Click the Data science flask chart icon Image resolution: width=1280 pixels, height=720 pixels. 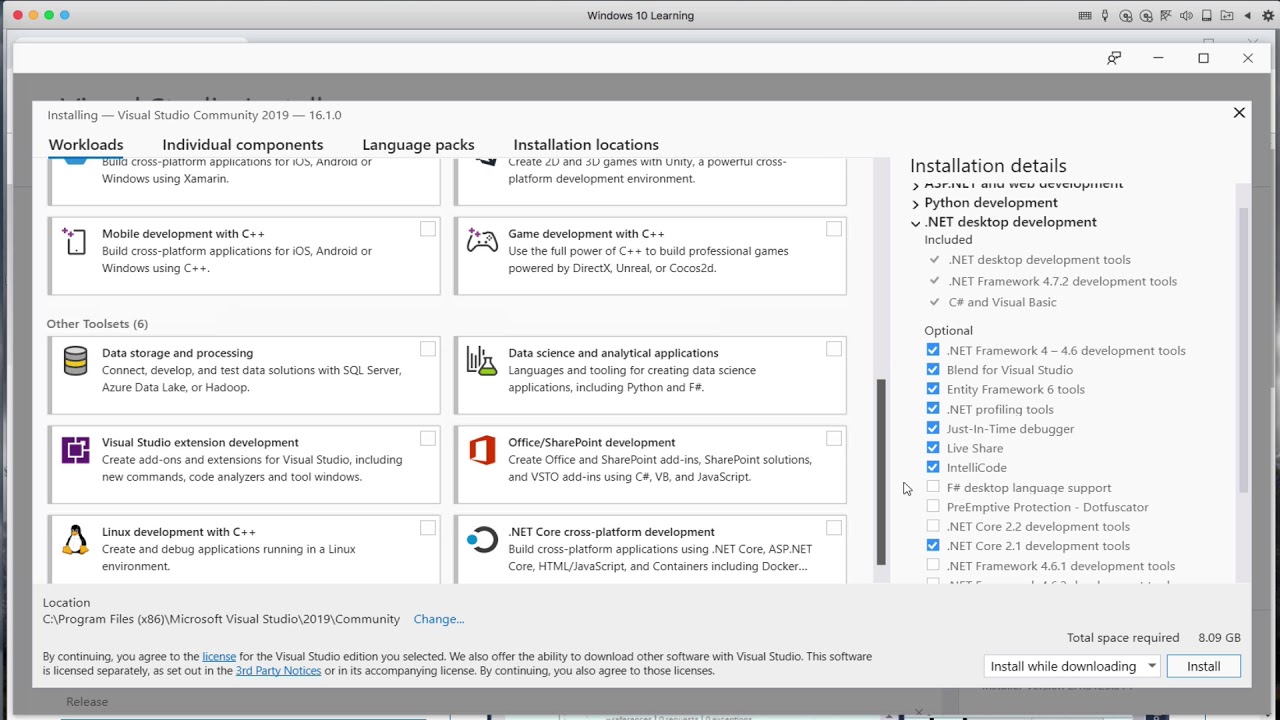click(482, 361)
